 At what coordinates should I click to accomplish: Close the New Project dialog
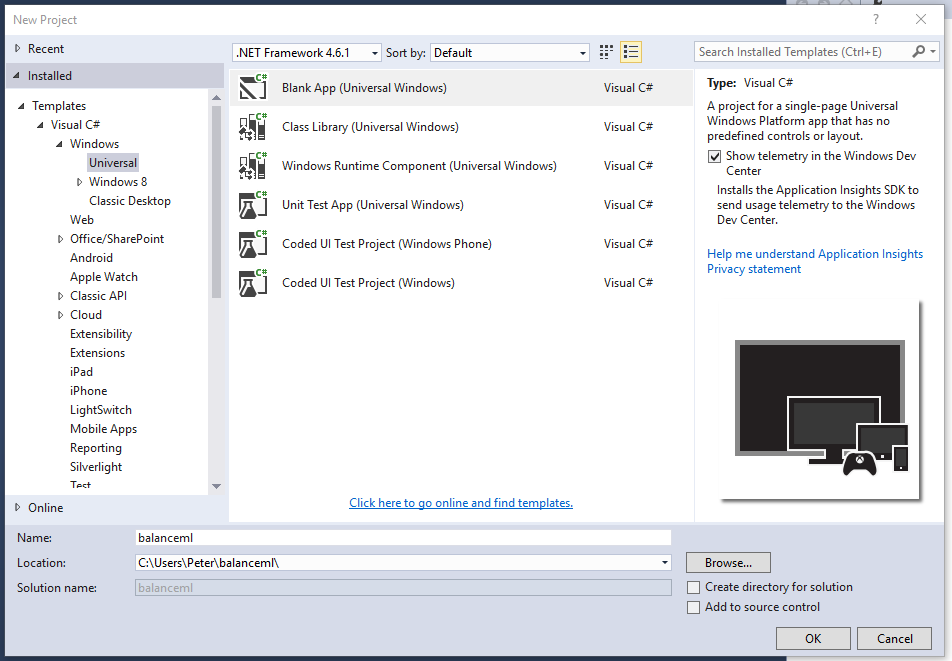[920, 19]
